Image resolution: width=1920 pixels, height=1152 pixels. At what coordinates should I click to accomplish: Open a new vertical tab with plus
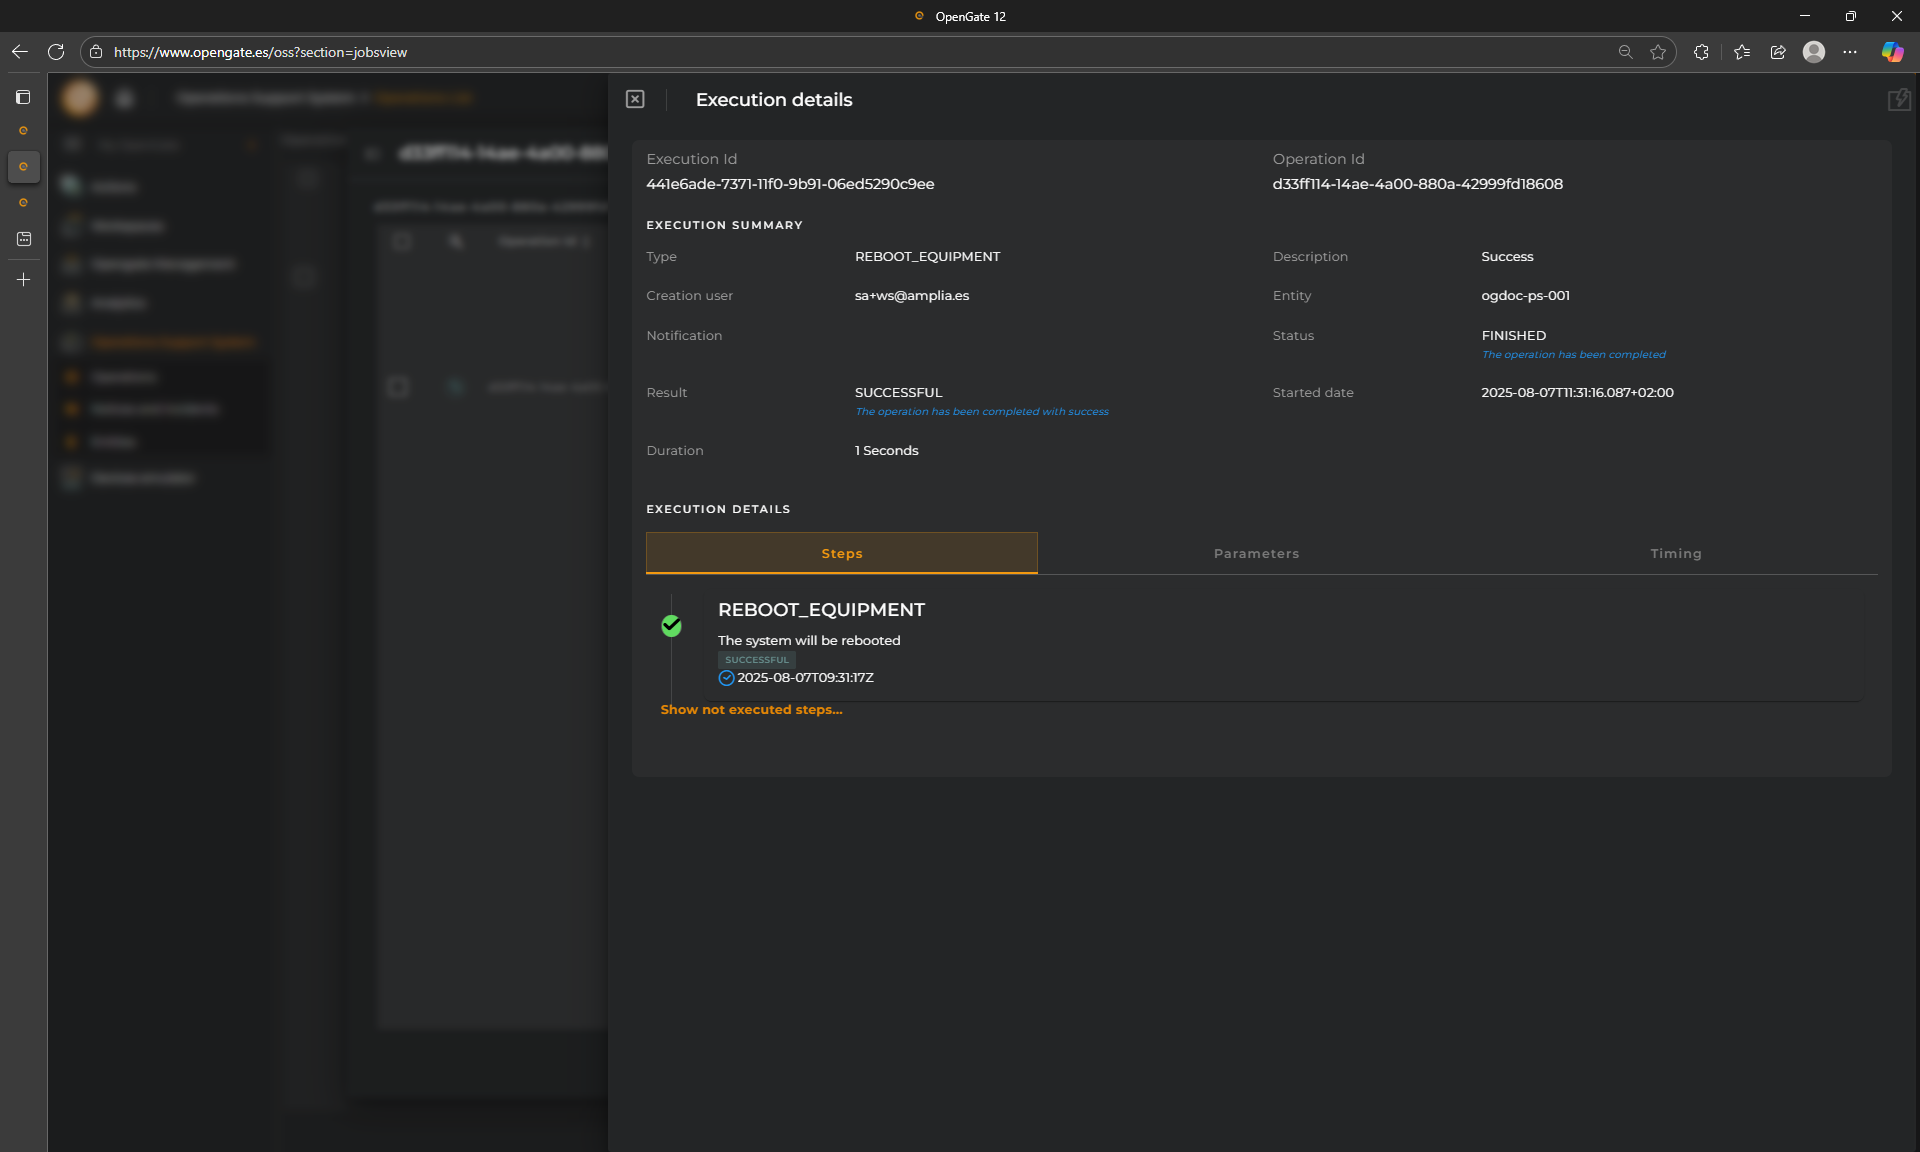pyautogui.click(x=23, y=280)
